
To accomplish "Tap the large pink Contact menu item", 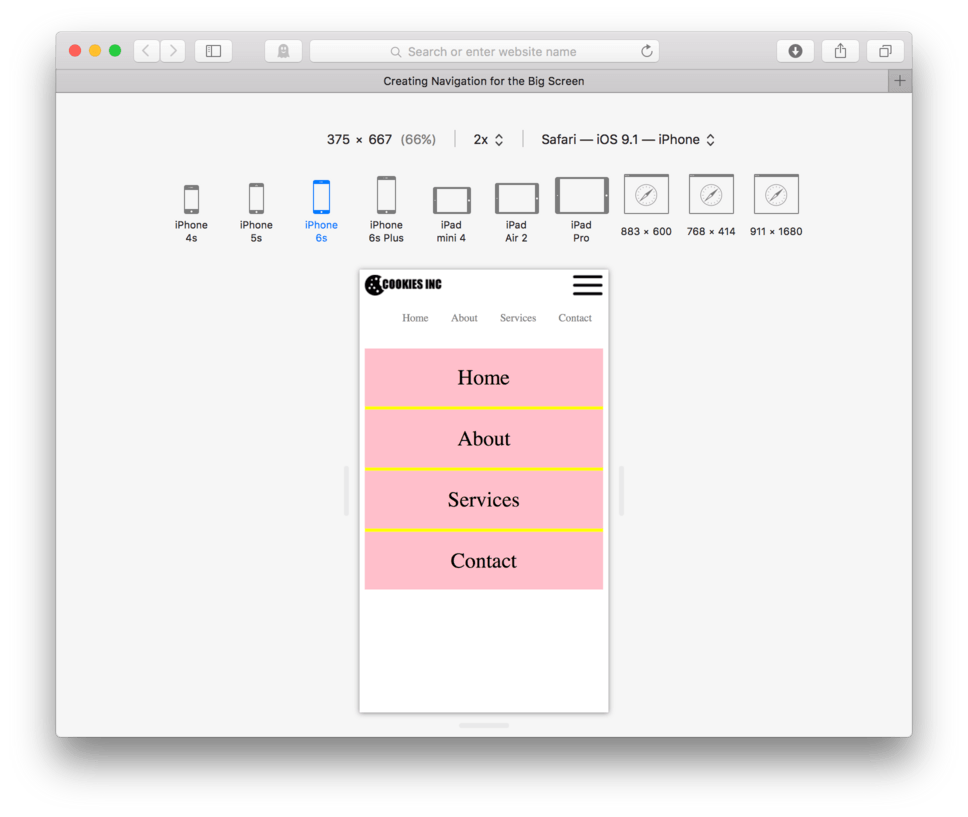I will coord(483,561).
